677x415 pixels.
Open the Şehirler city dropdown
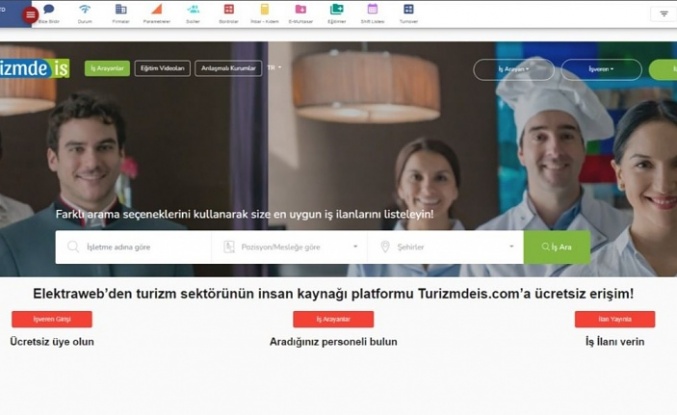pyautogui.click(x=446, y=247)
